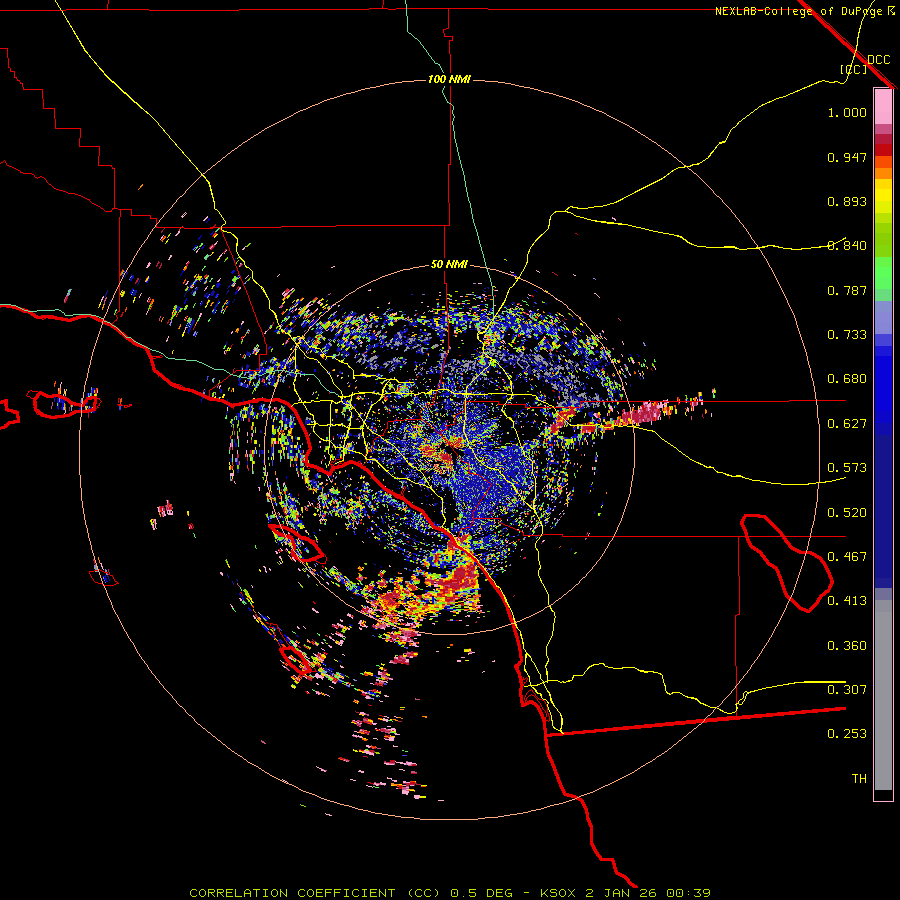The width and height of the screenshot is (900, 900).
Task: Pick the light pink swatch beside 1.000
Action: (883, 107)
